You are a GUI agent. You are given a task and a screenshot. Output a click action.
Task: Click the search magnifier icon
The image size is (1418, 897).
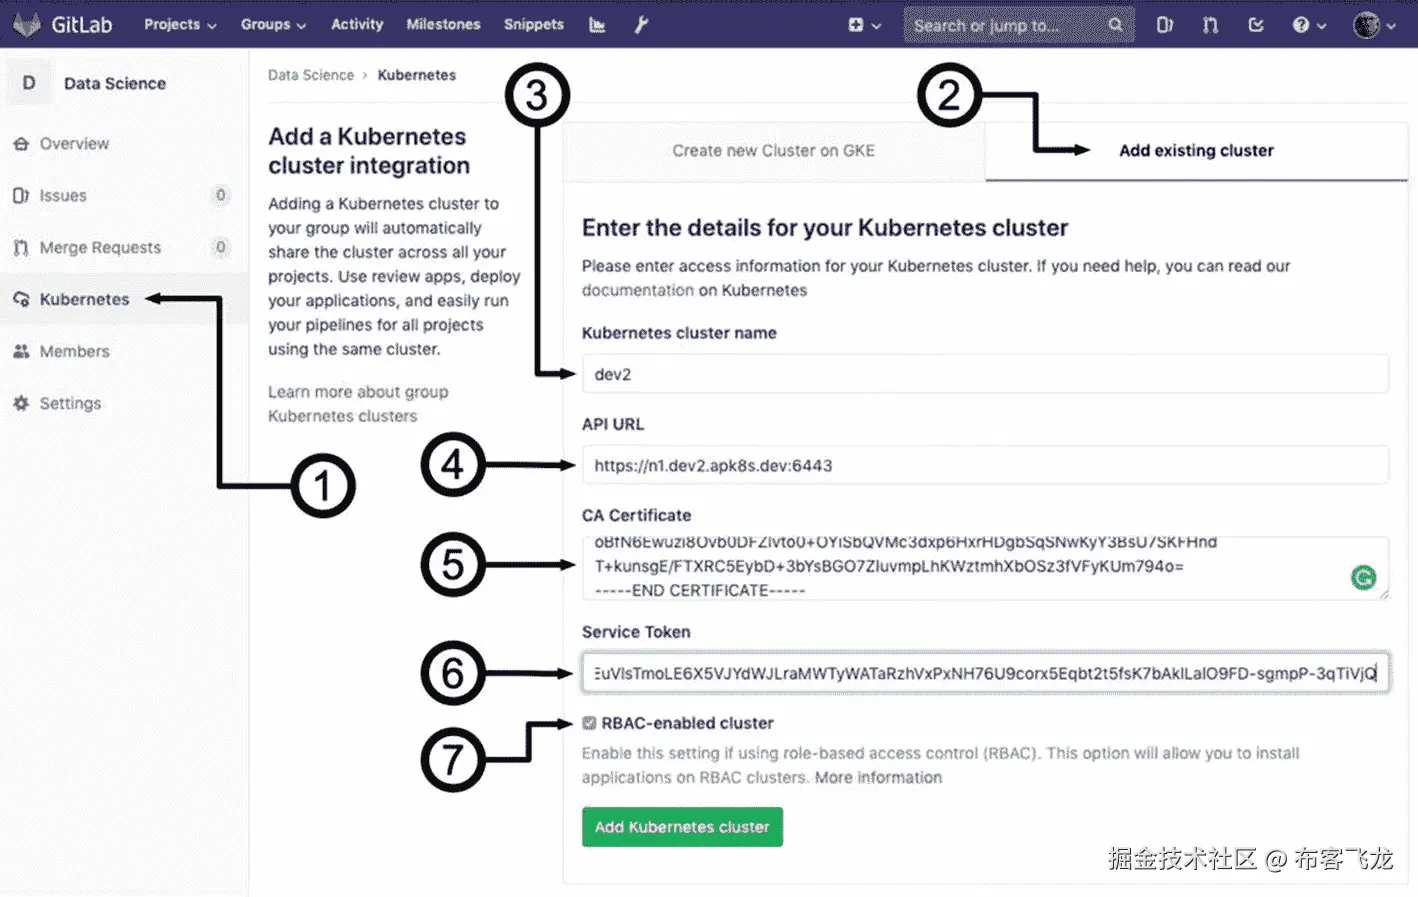click(1115, 25)
